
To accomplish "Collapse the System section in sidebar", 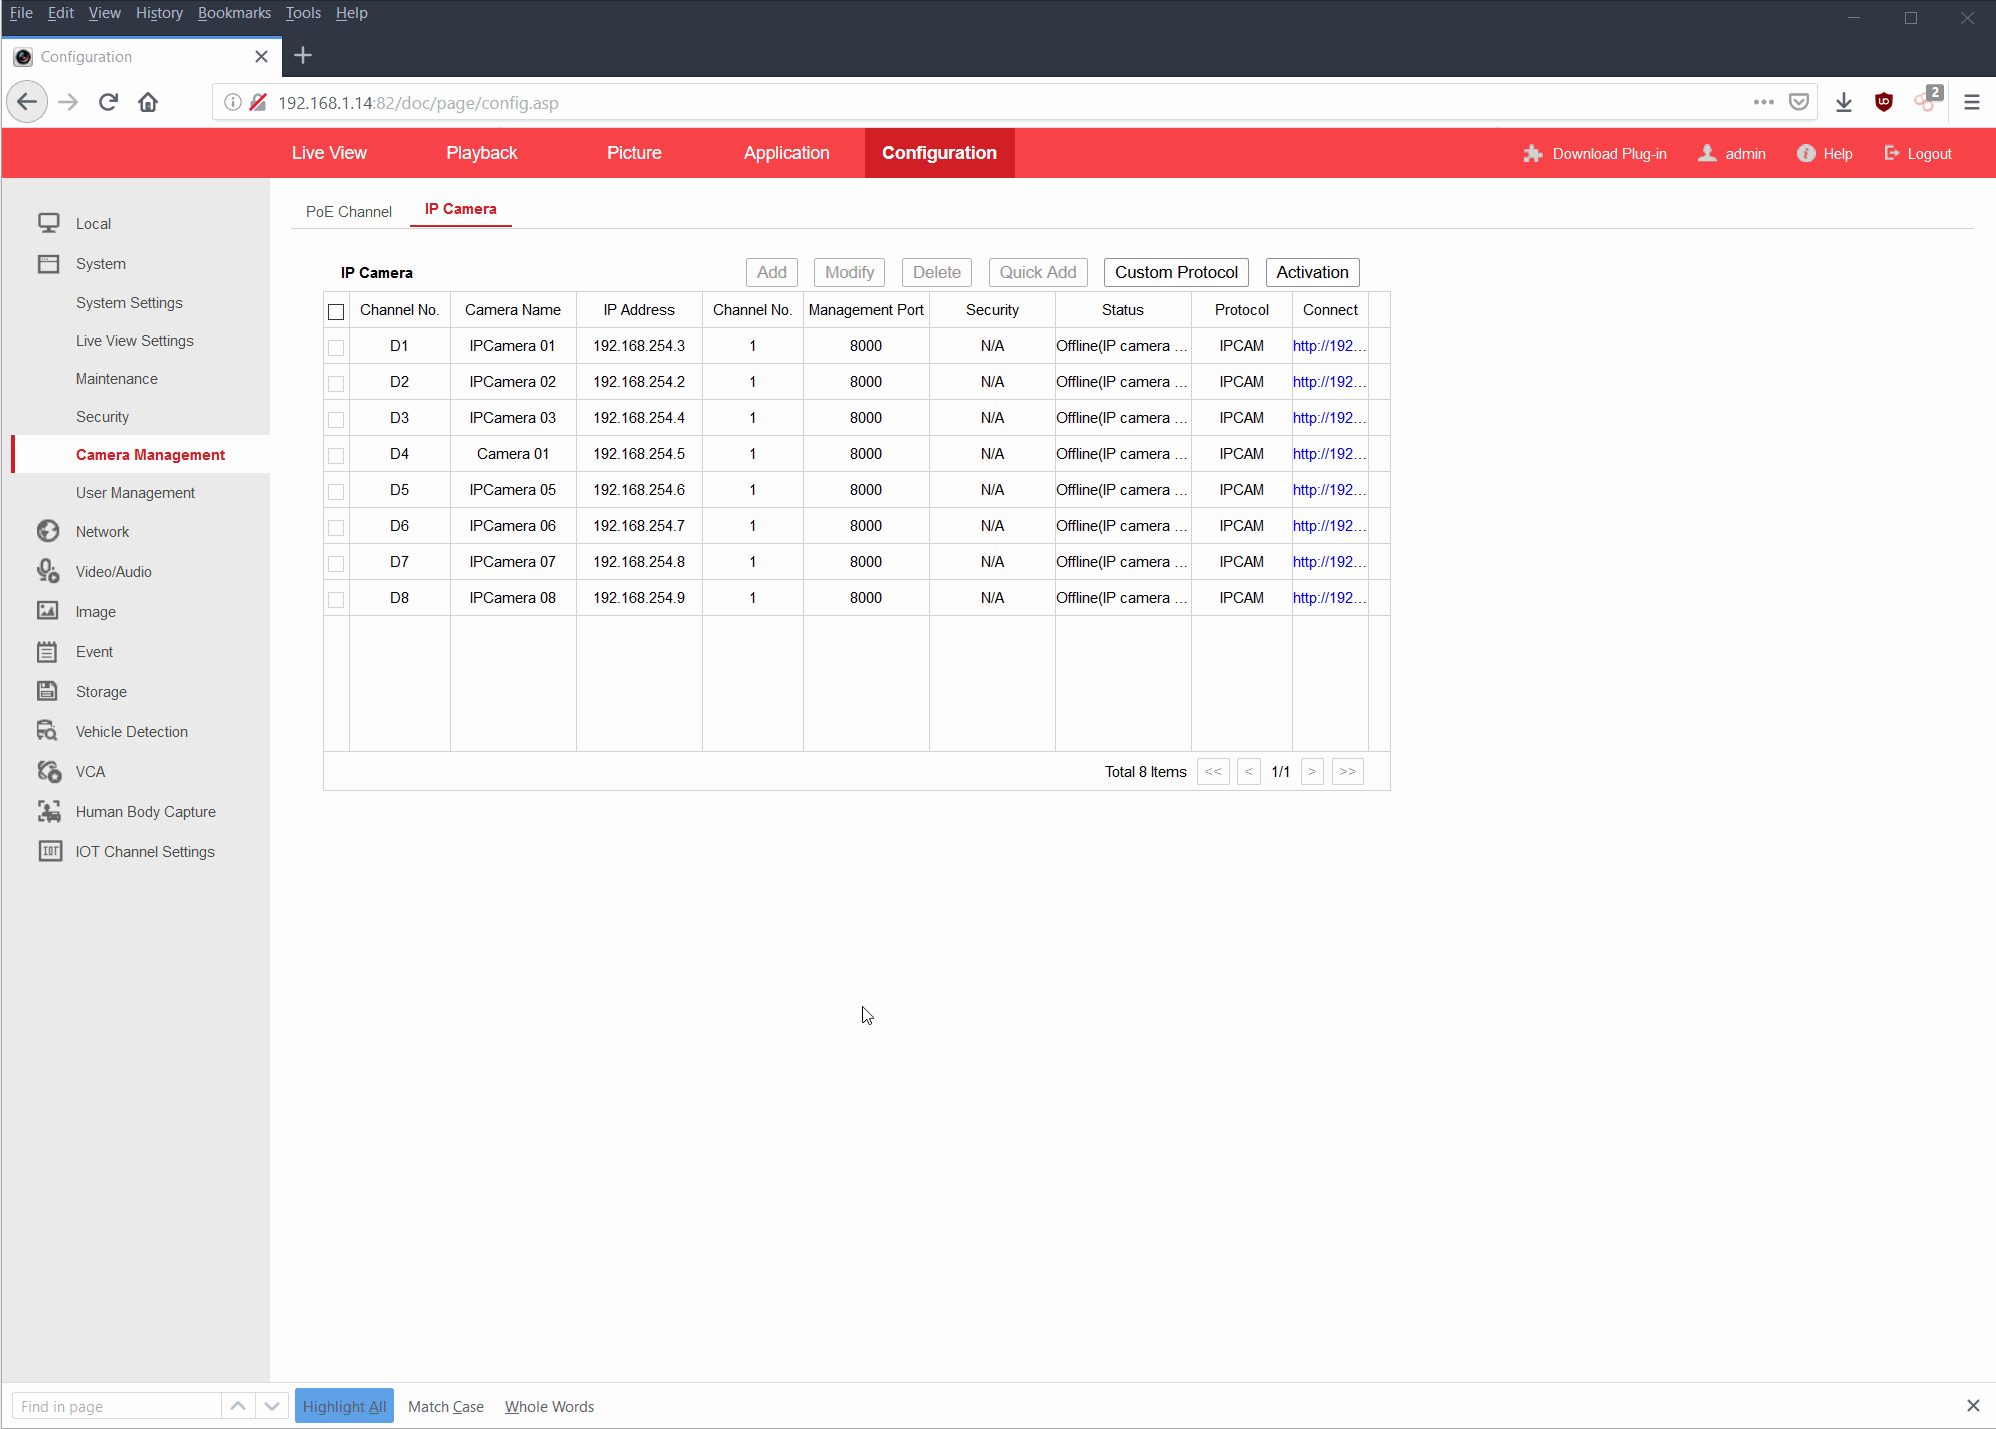I will tap(100, 264).
